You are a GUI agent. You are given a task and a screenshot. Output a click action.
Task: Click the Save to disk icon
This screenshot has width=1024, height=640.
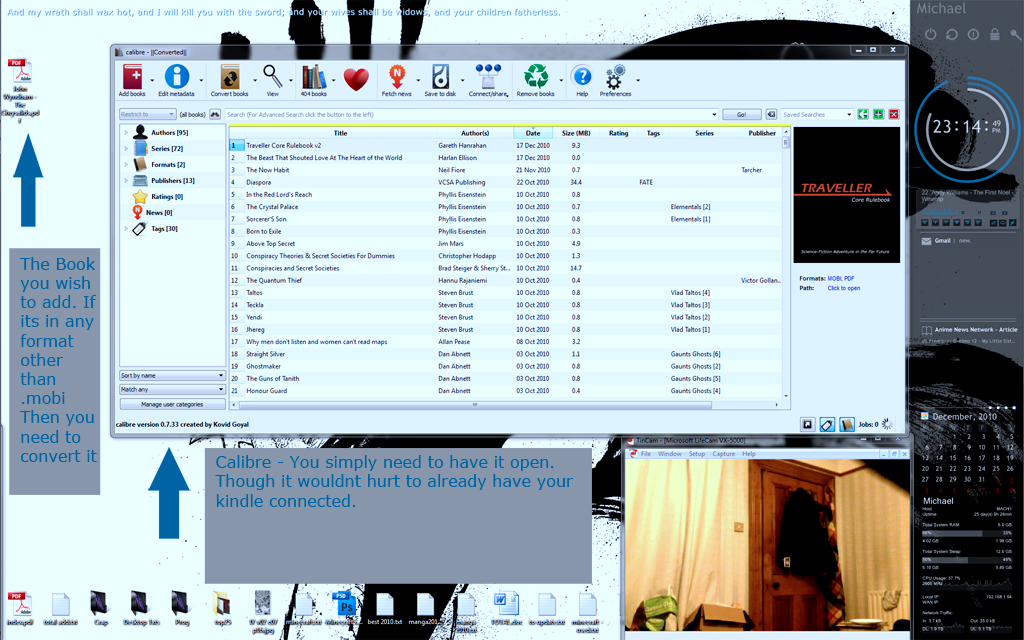coord(441,77)
